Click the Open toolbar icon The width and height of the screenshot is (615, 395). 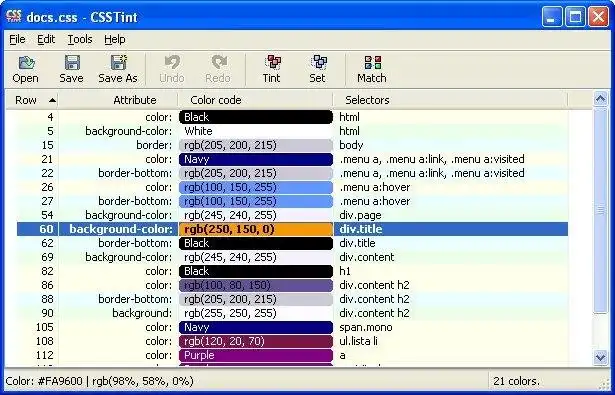(x=26, y=69)
